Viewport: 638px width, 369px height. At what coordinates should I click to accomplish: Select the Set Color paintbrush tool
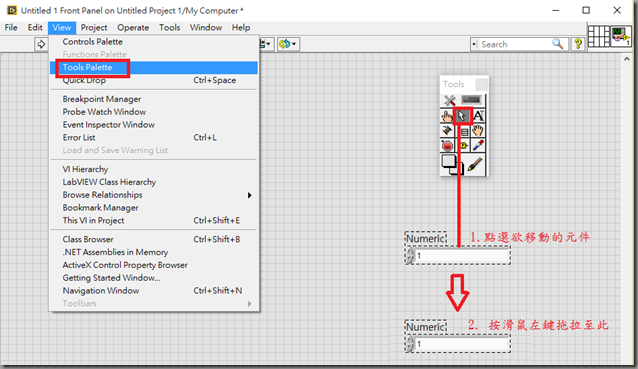(475, 165)
